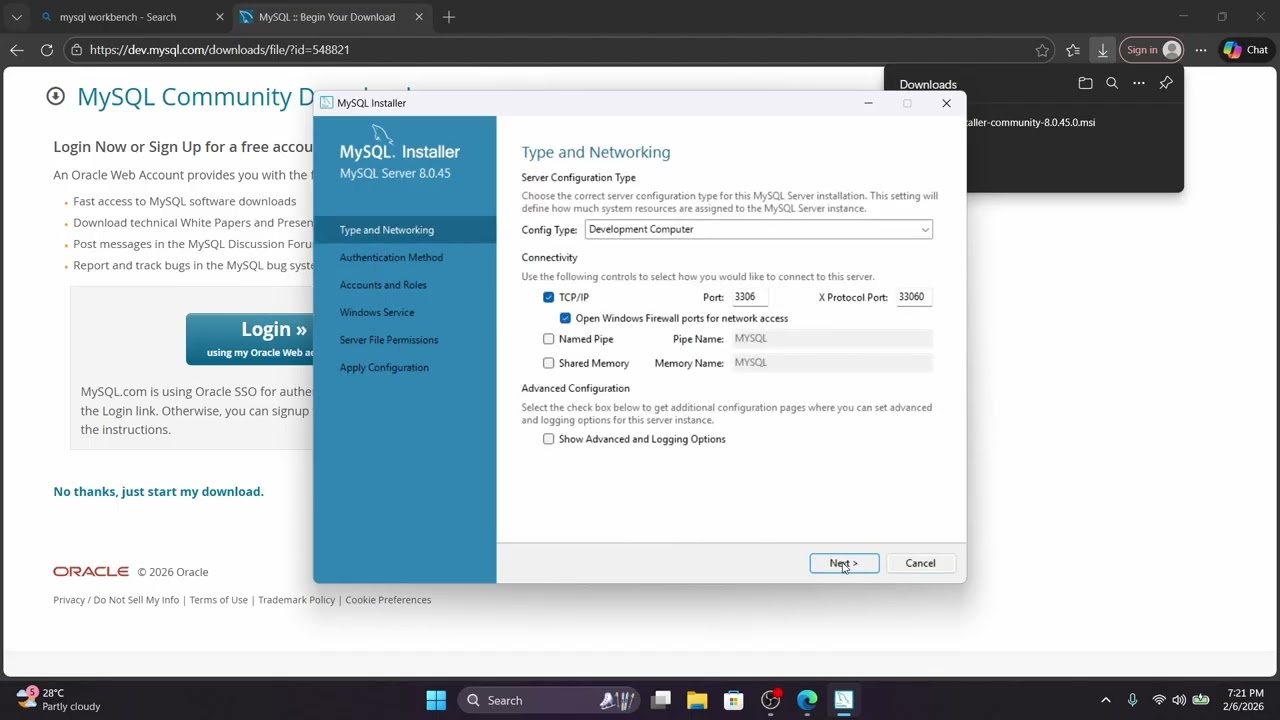Open Task View from taskbar
The image size is (1280, 720).
coord(661,700)
